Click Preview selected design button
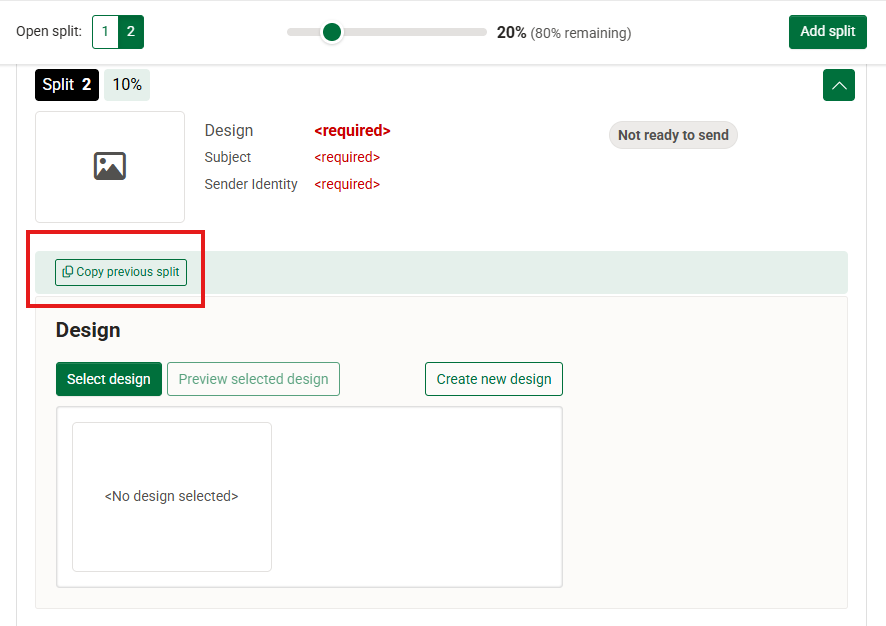Screen dimensions: 886x626 253,379
